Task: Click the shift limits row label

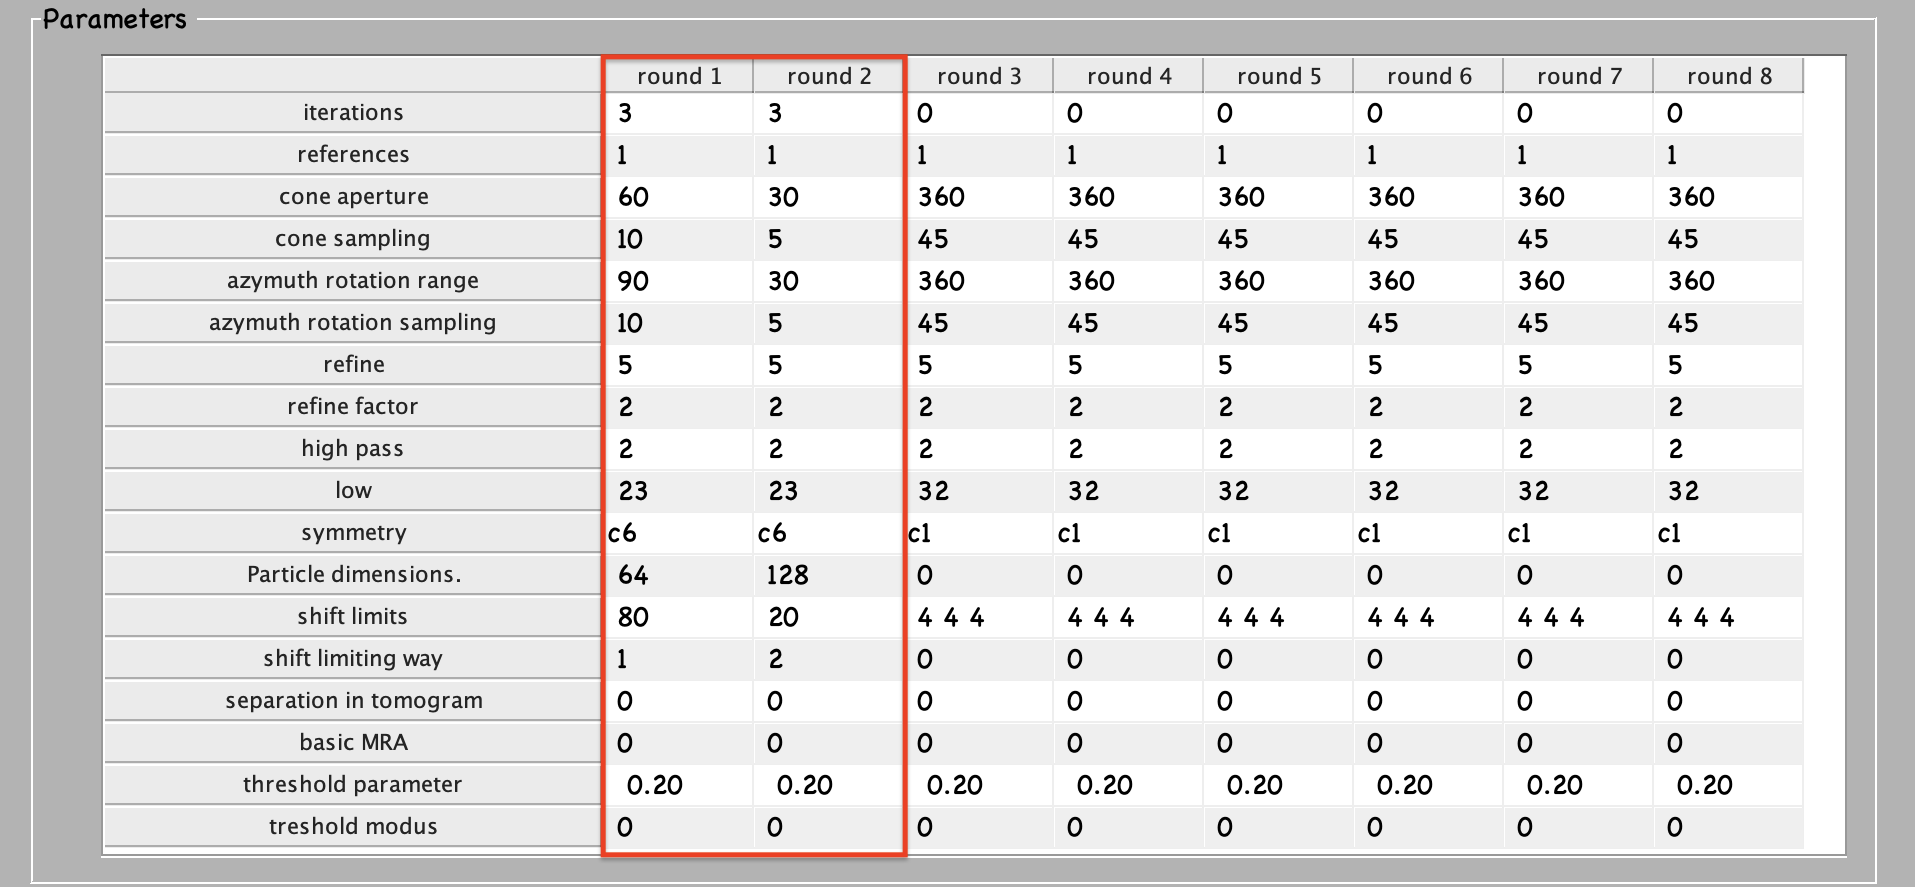Action: (x=353, y=617)
